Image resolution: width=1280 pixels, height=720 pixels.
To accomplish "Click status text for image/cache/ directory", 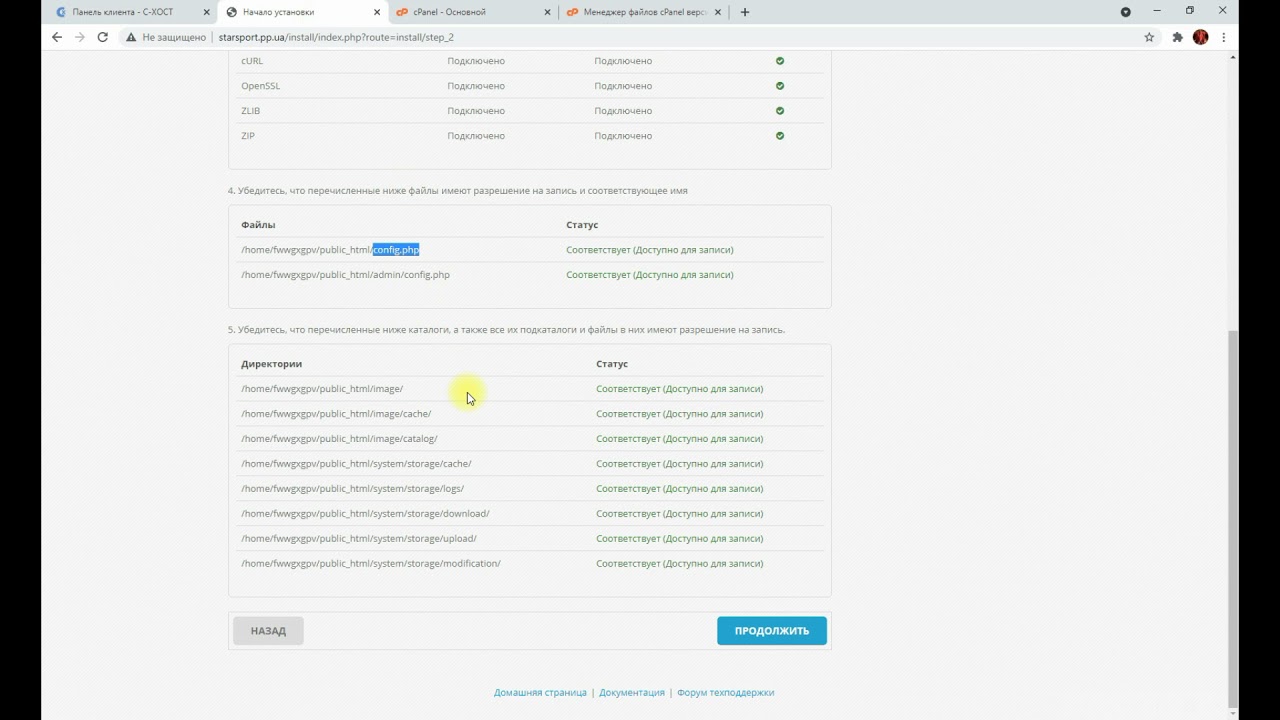I will (680, 414).
